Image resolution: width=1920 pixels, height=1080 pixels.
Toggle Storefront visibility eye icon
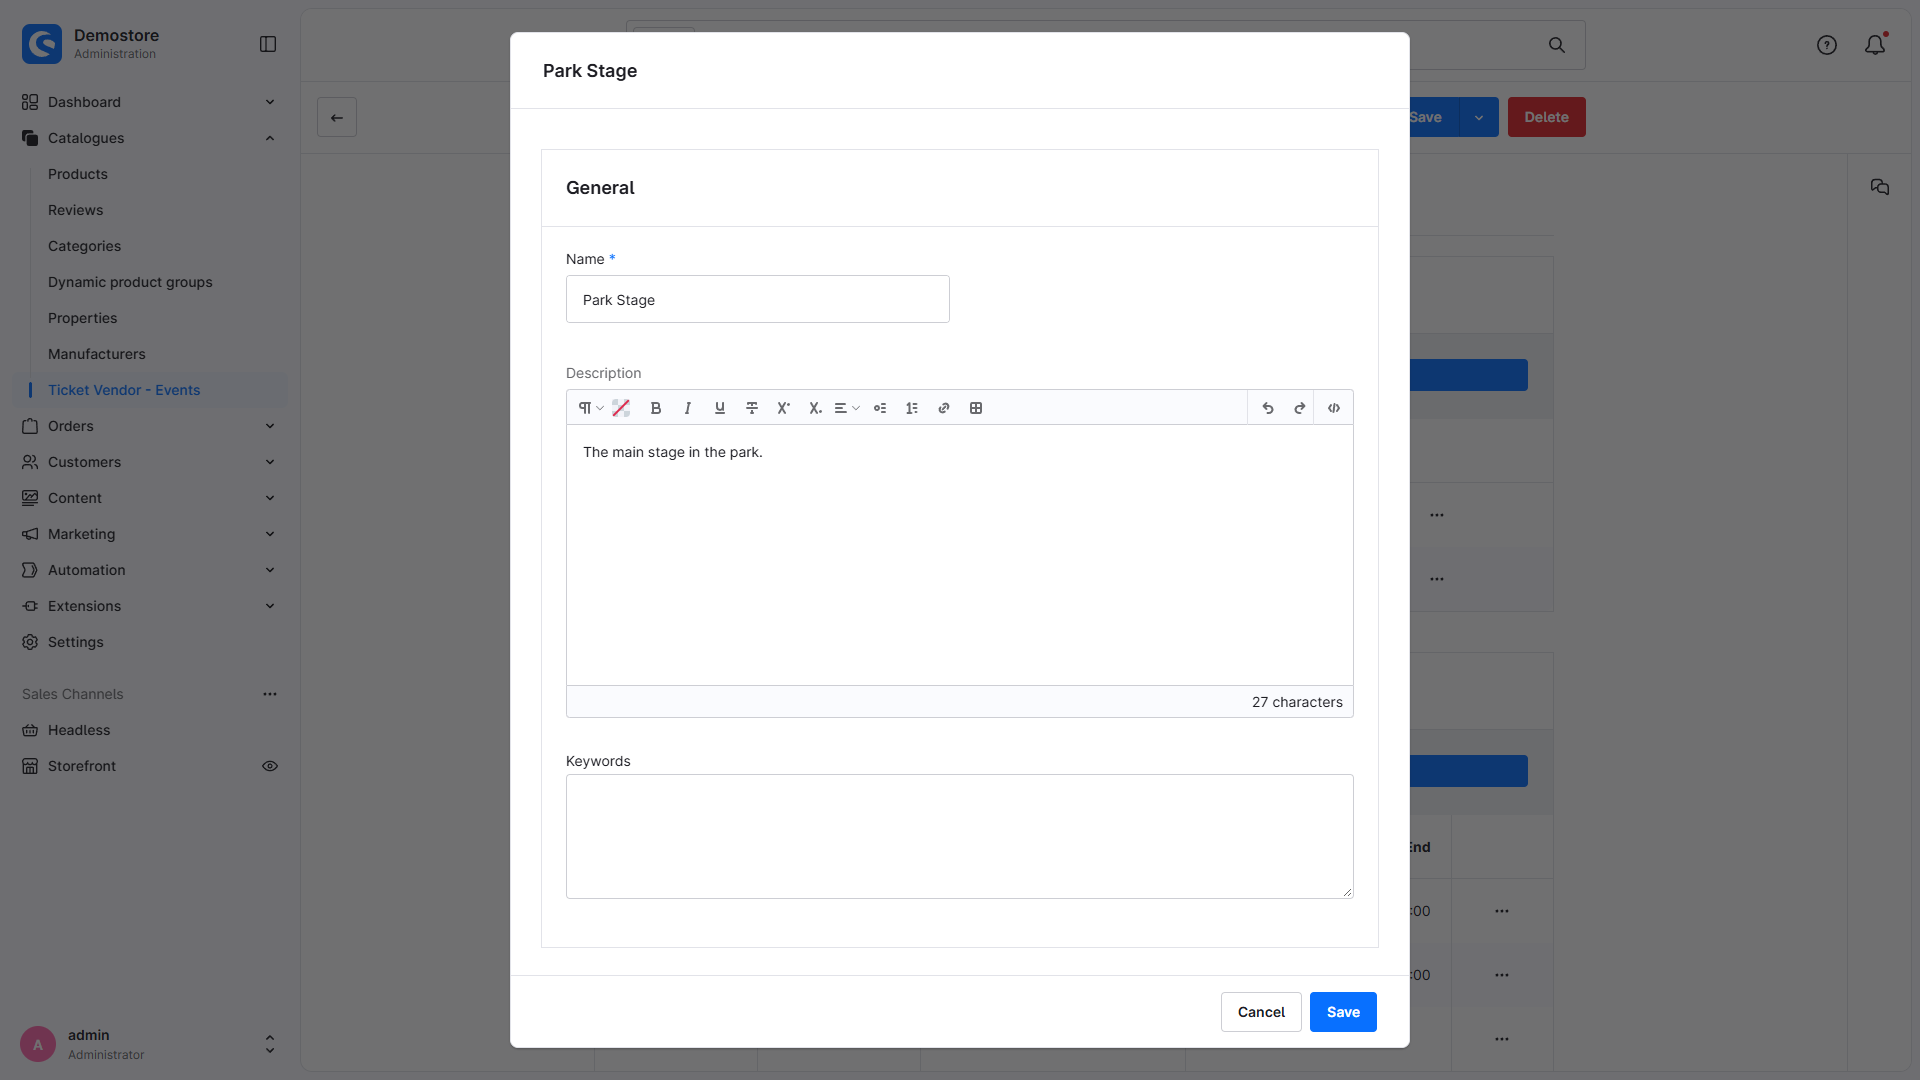pyautogui.click(x=270, y=766)
